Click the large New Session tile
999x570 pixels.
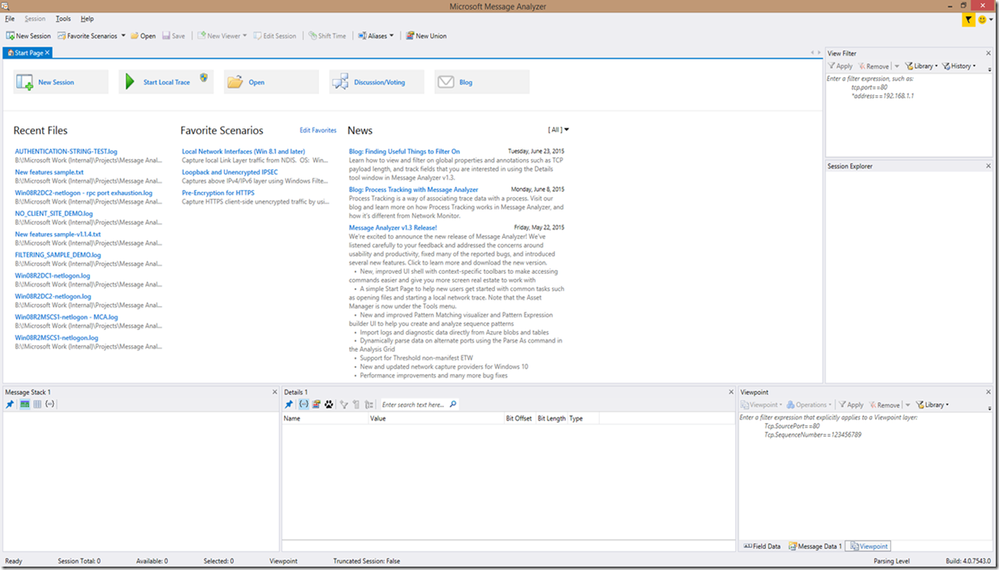tap(61, 82)
